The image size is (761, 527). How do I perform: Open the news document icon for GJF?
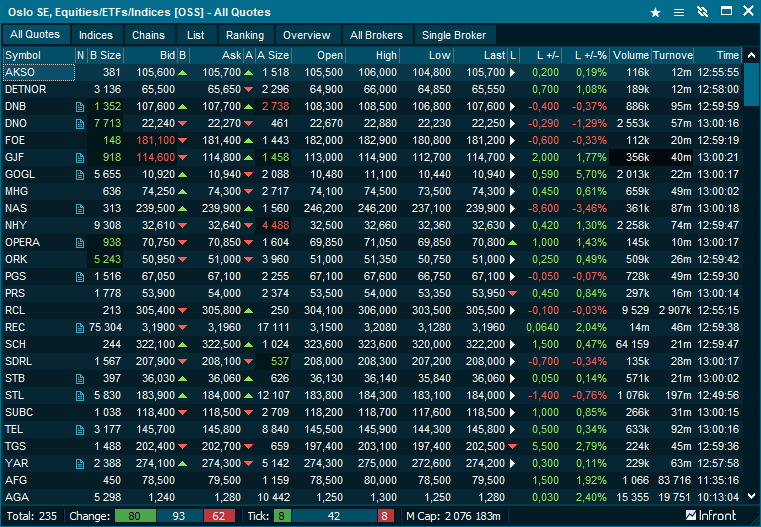point(80,158)
